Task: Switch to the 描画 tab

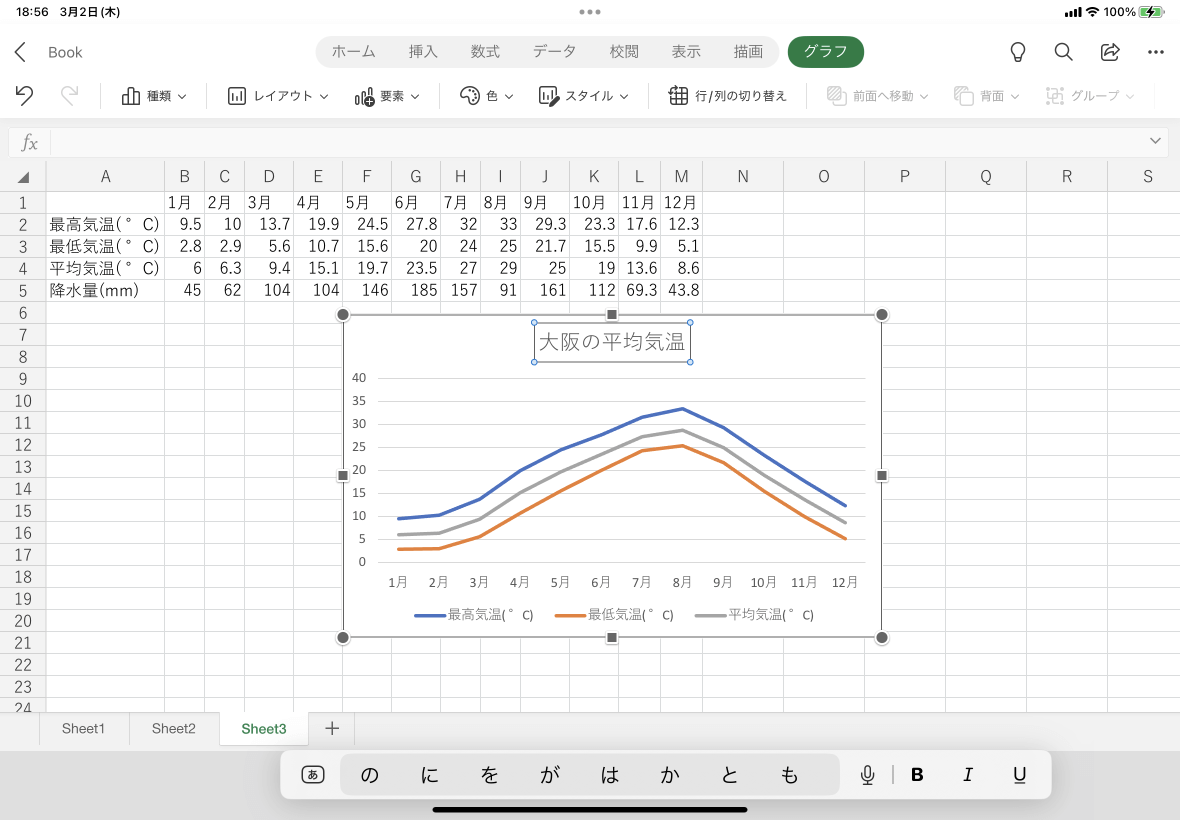Action: coord(748,52)
